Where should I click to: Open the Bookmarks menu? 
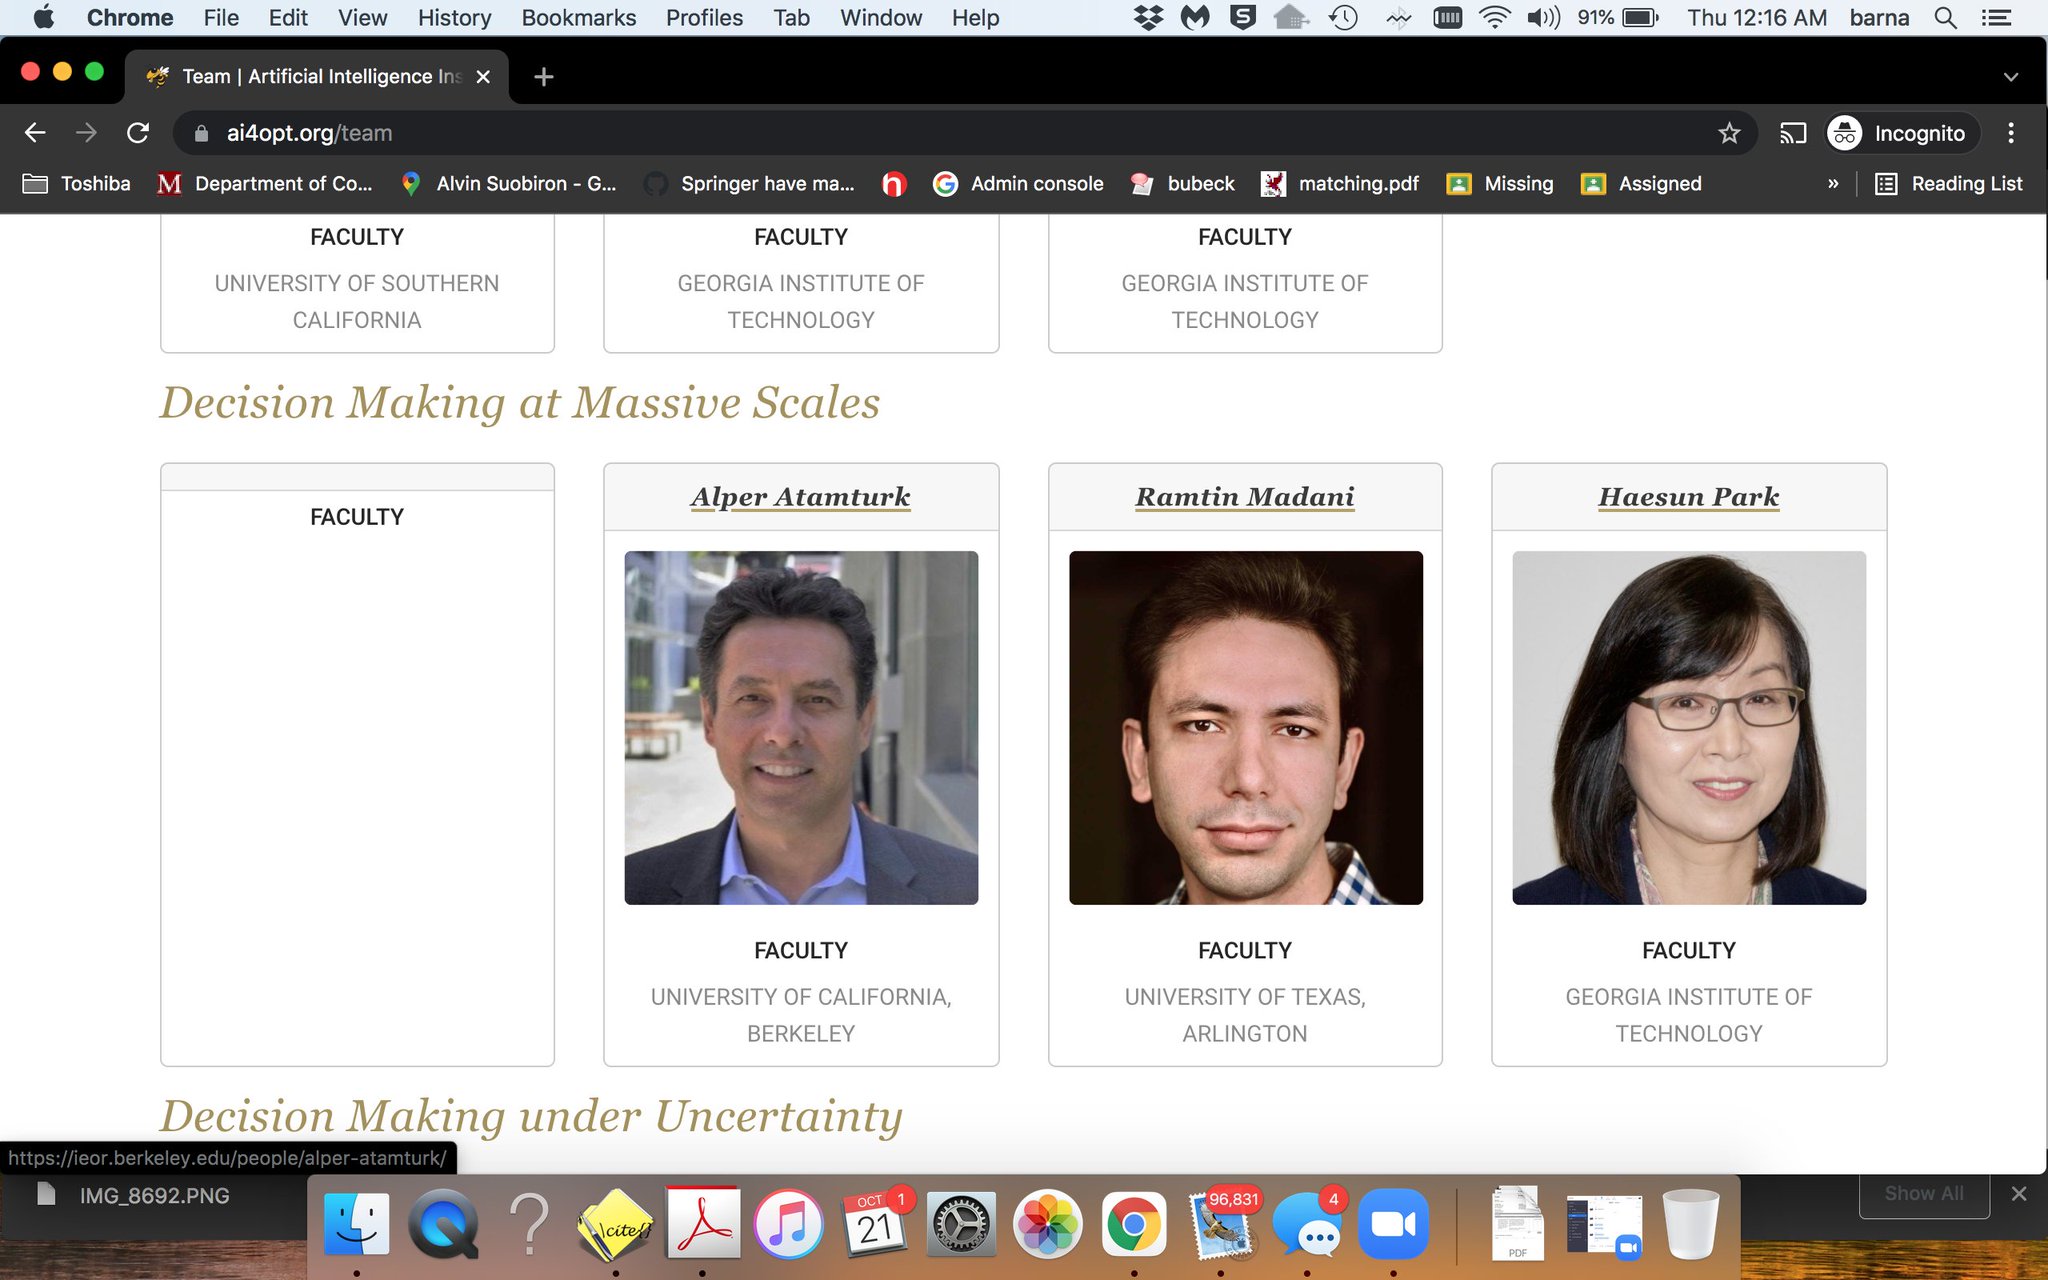pyautogui.click(x=578, y=18)
